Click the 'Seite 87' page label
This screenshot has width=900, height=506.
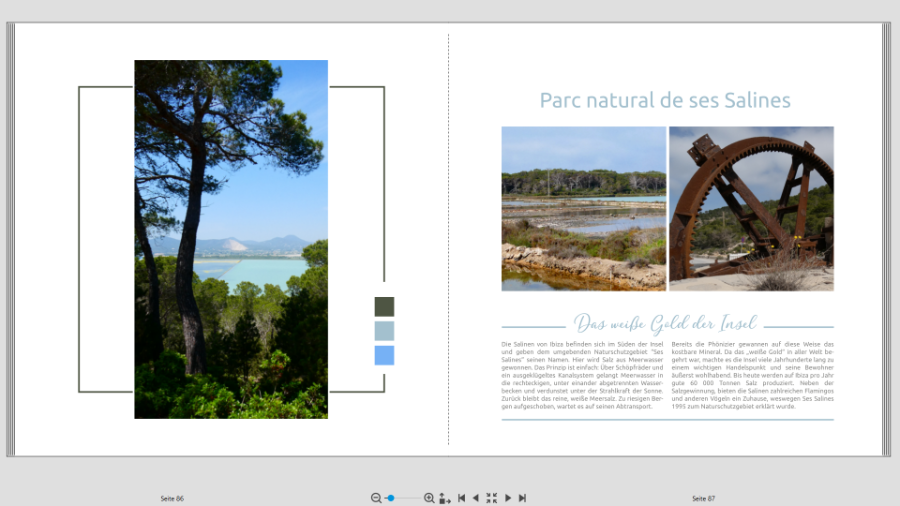click(x=704, y=498)
